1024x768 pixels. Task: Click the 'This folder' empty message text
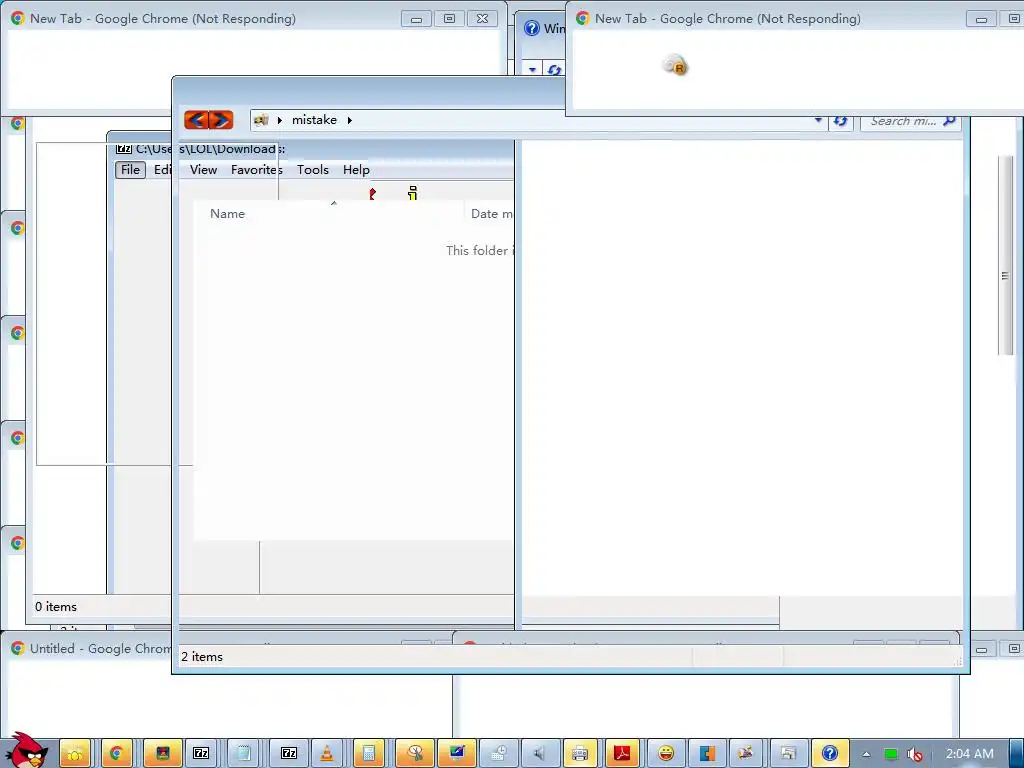(x=480, y=251)
